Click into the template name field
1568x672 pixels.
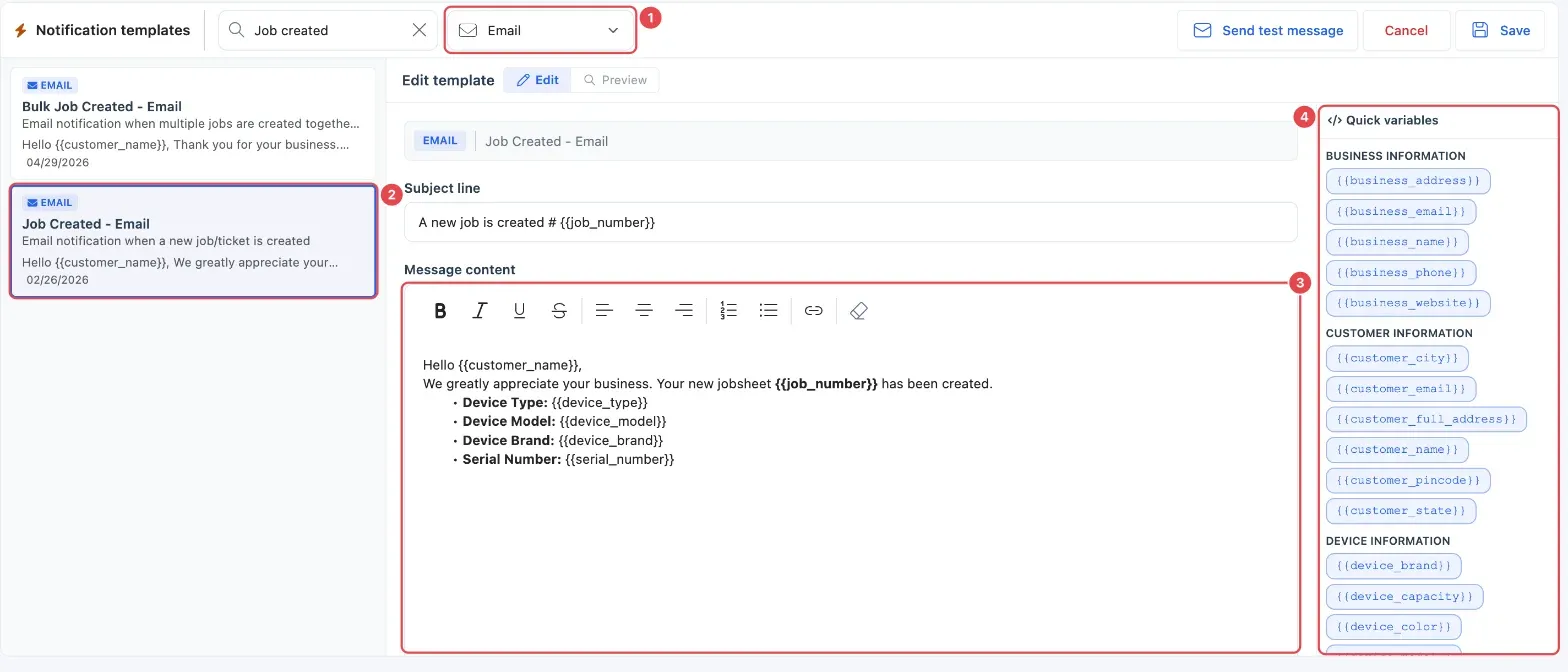[x=850, y=141]
